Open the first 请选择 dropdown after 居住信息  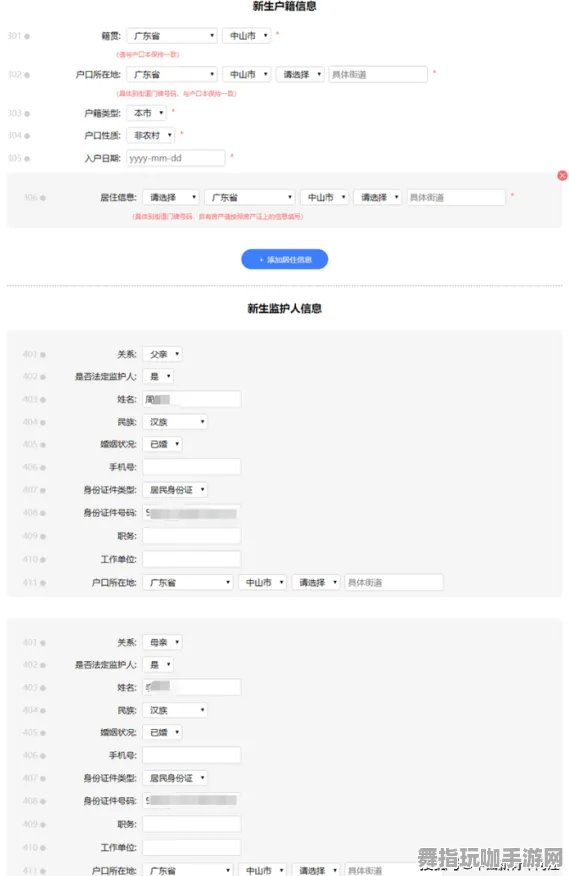[x=170, y=197]
